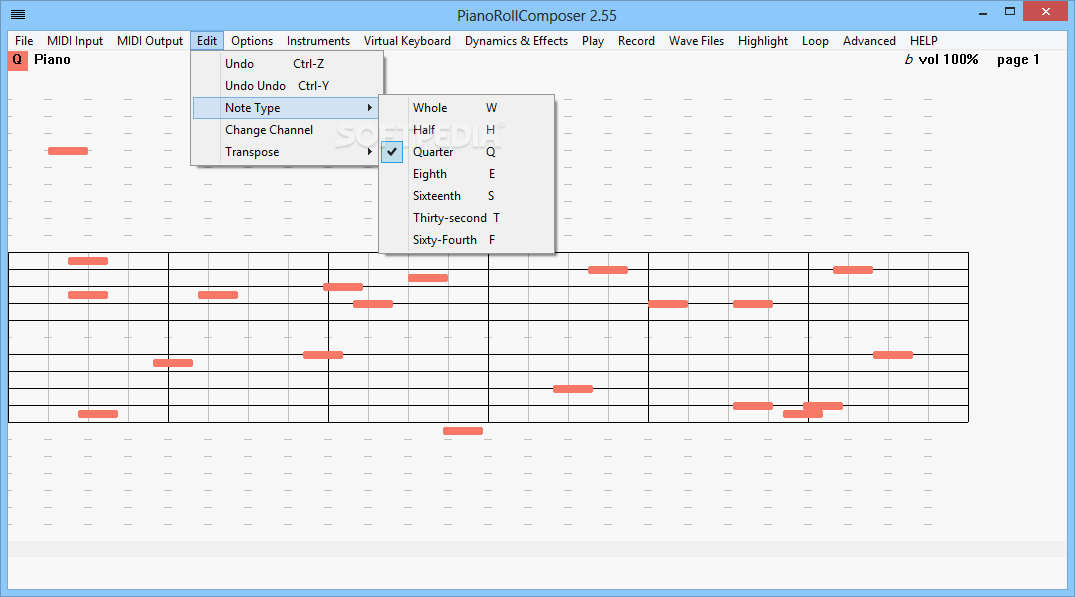Viewport: 1075px width, 597px height.
Task: Open the Advanced menu
Action: click(x=869, y=41)
